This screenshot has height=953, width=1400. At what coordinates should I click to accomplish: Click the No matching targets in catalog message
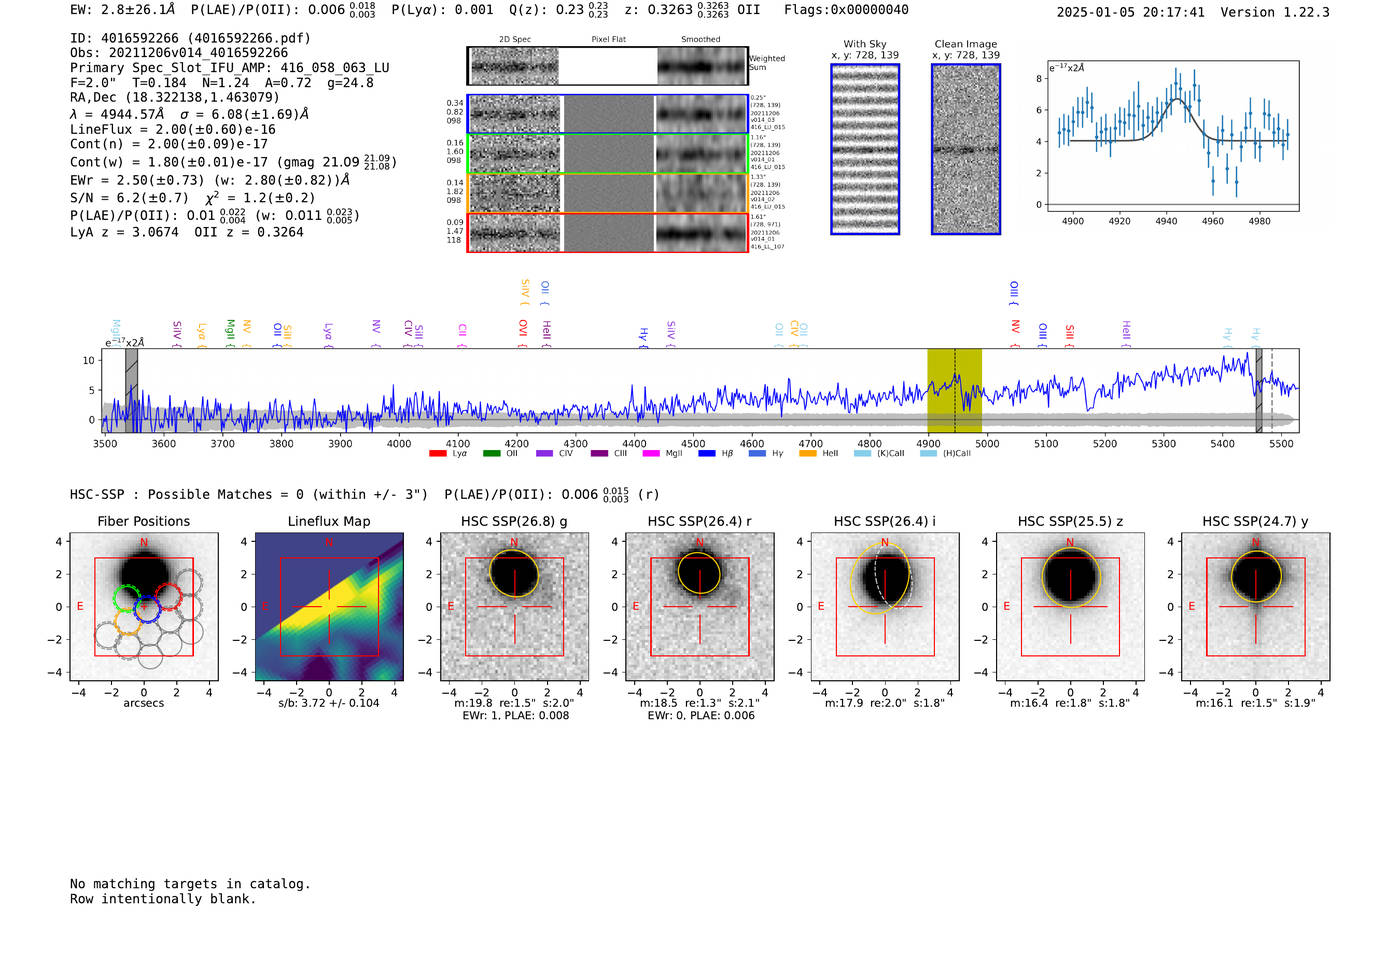(x=190, y=884)
